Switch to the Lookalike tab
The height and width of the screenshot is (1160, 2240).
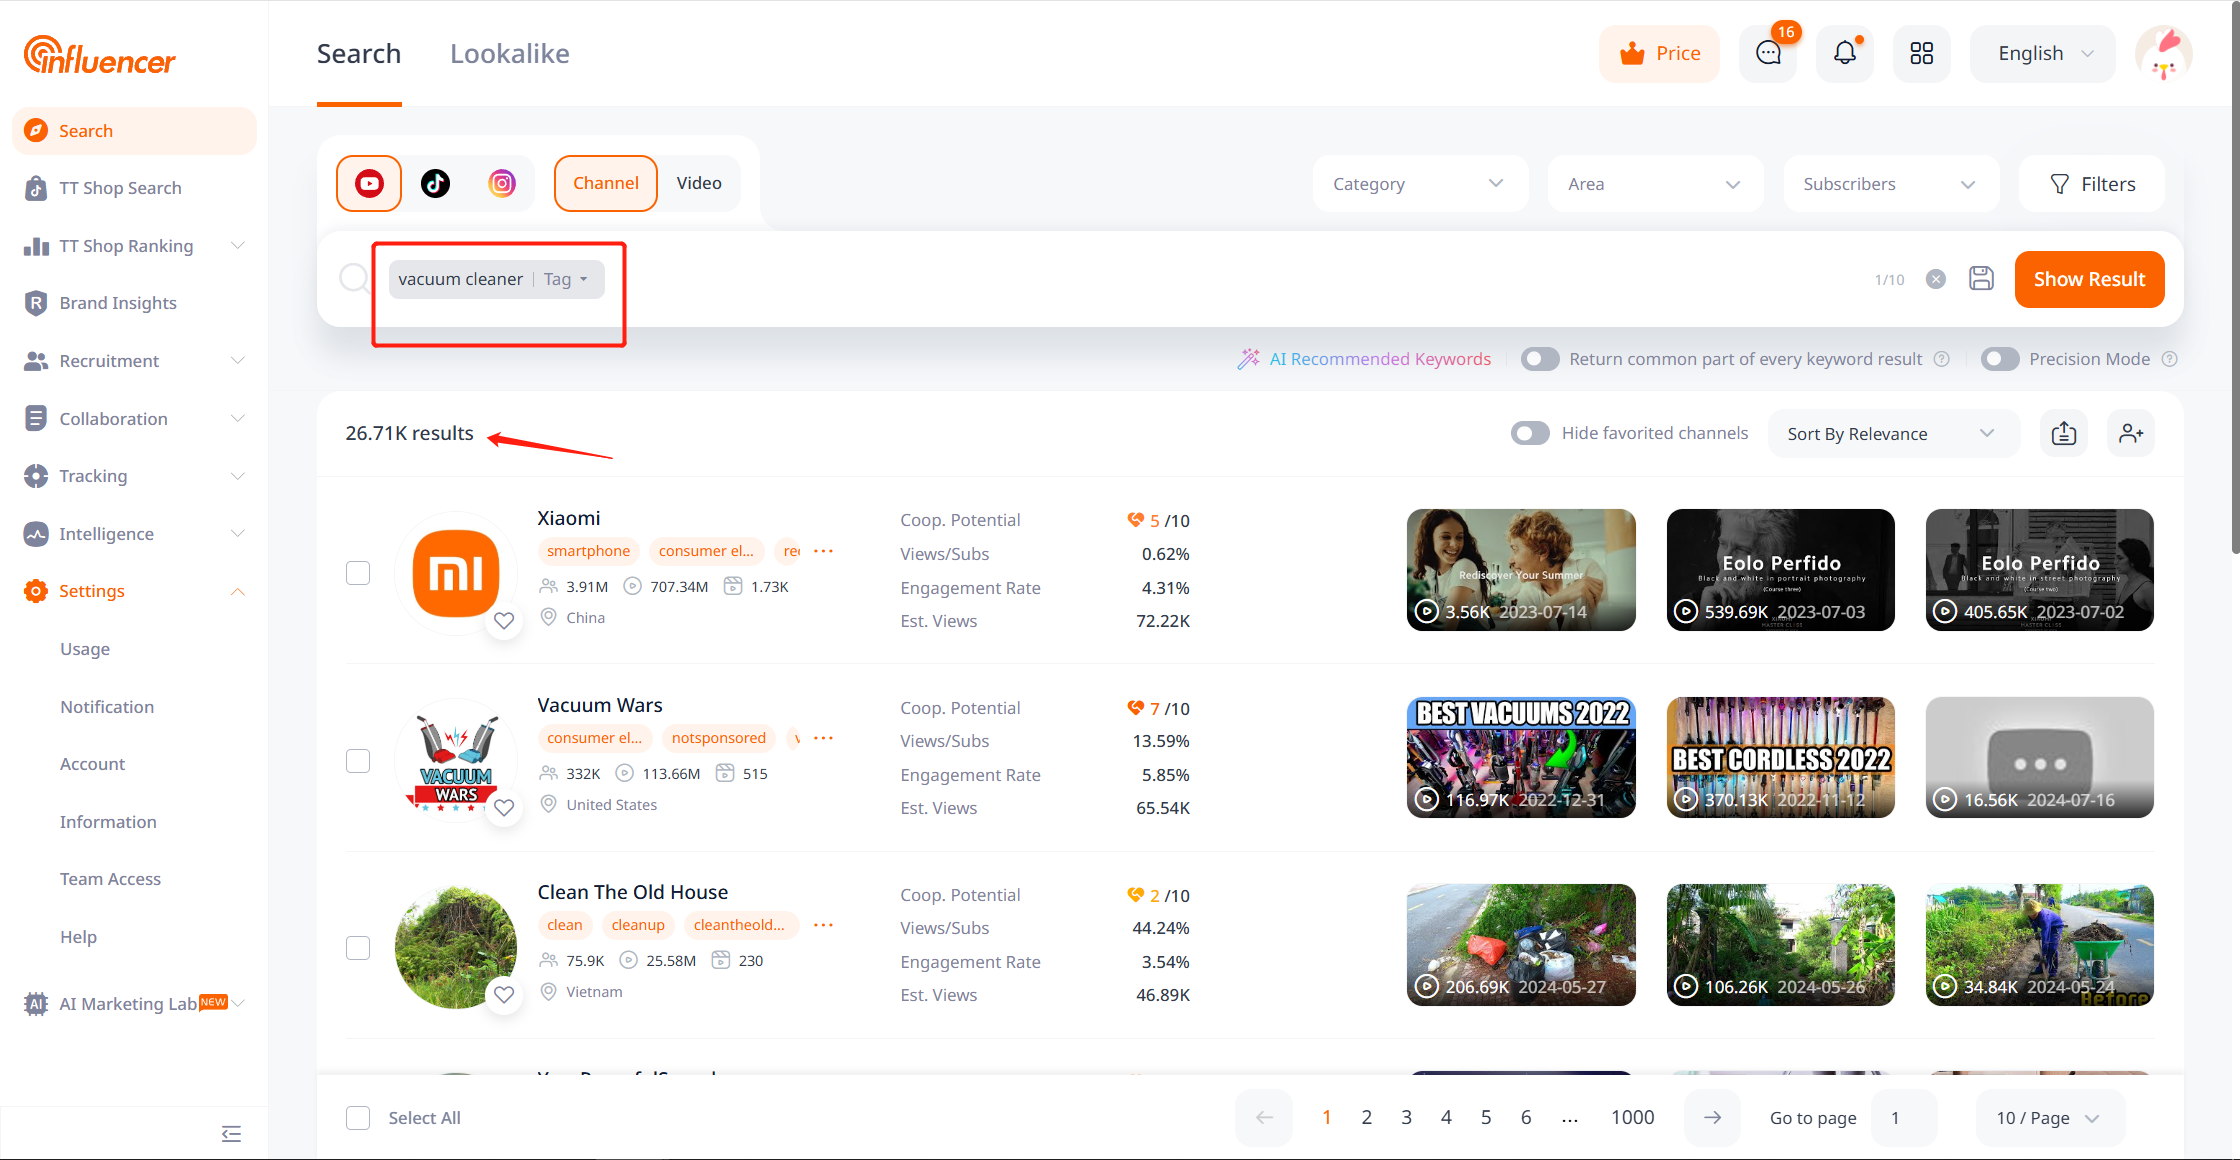[509, 54]
